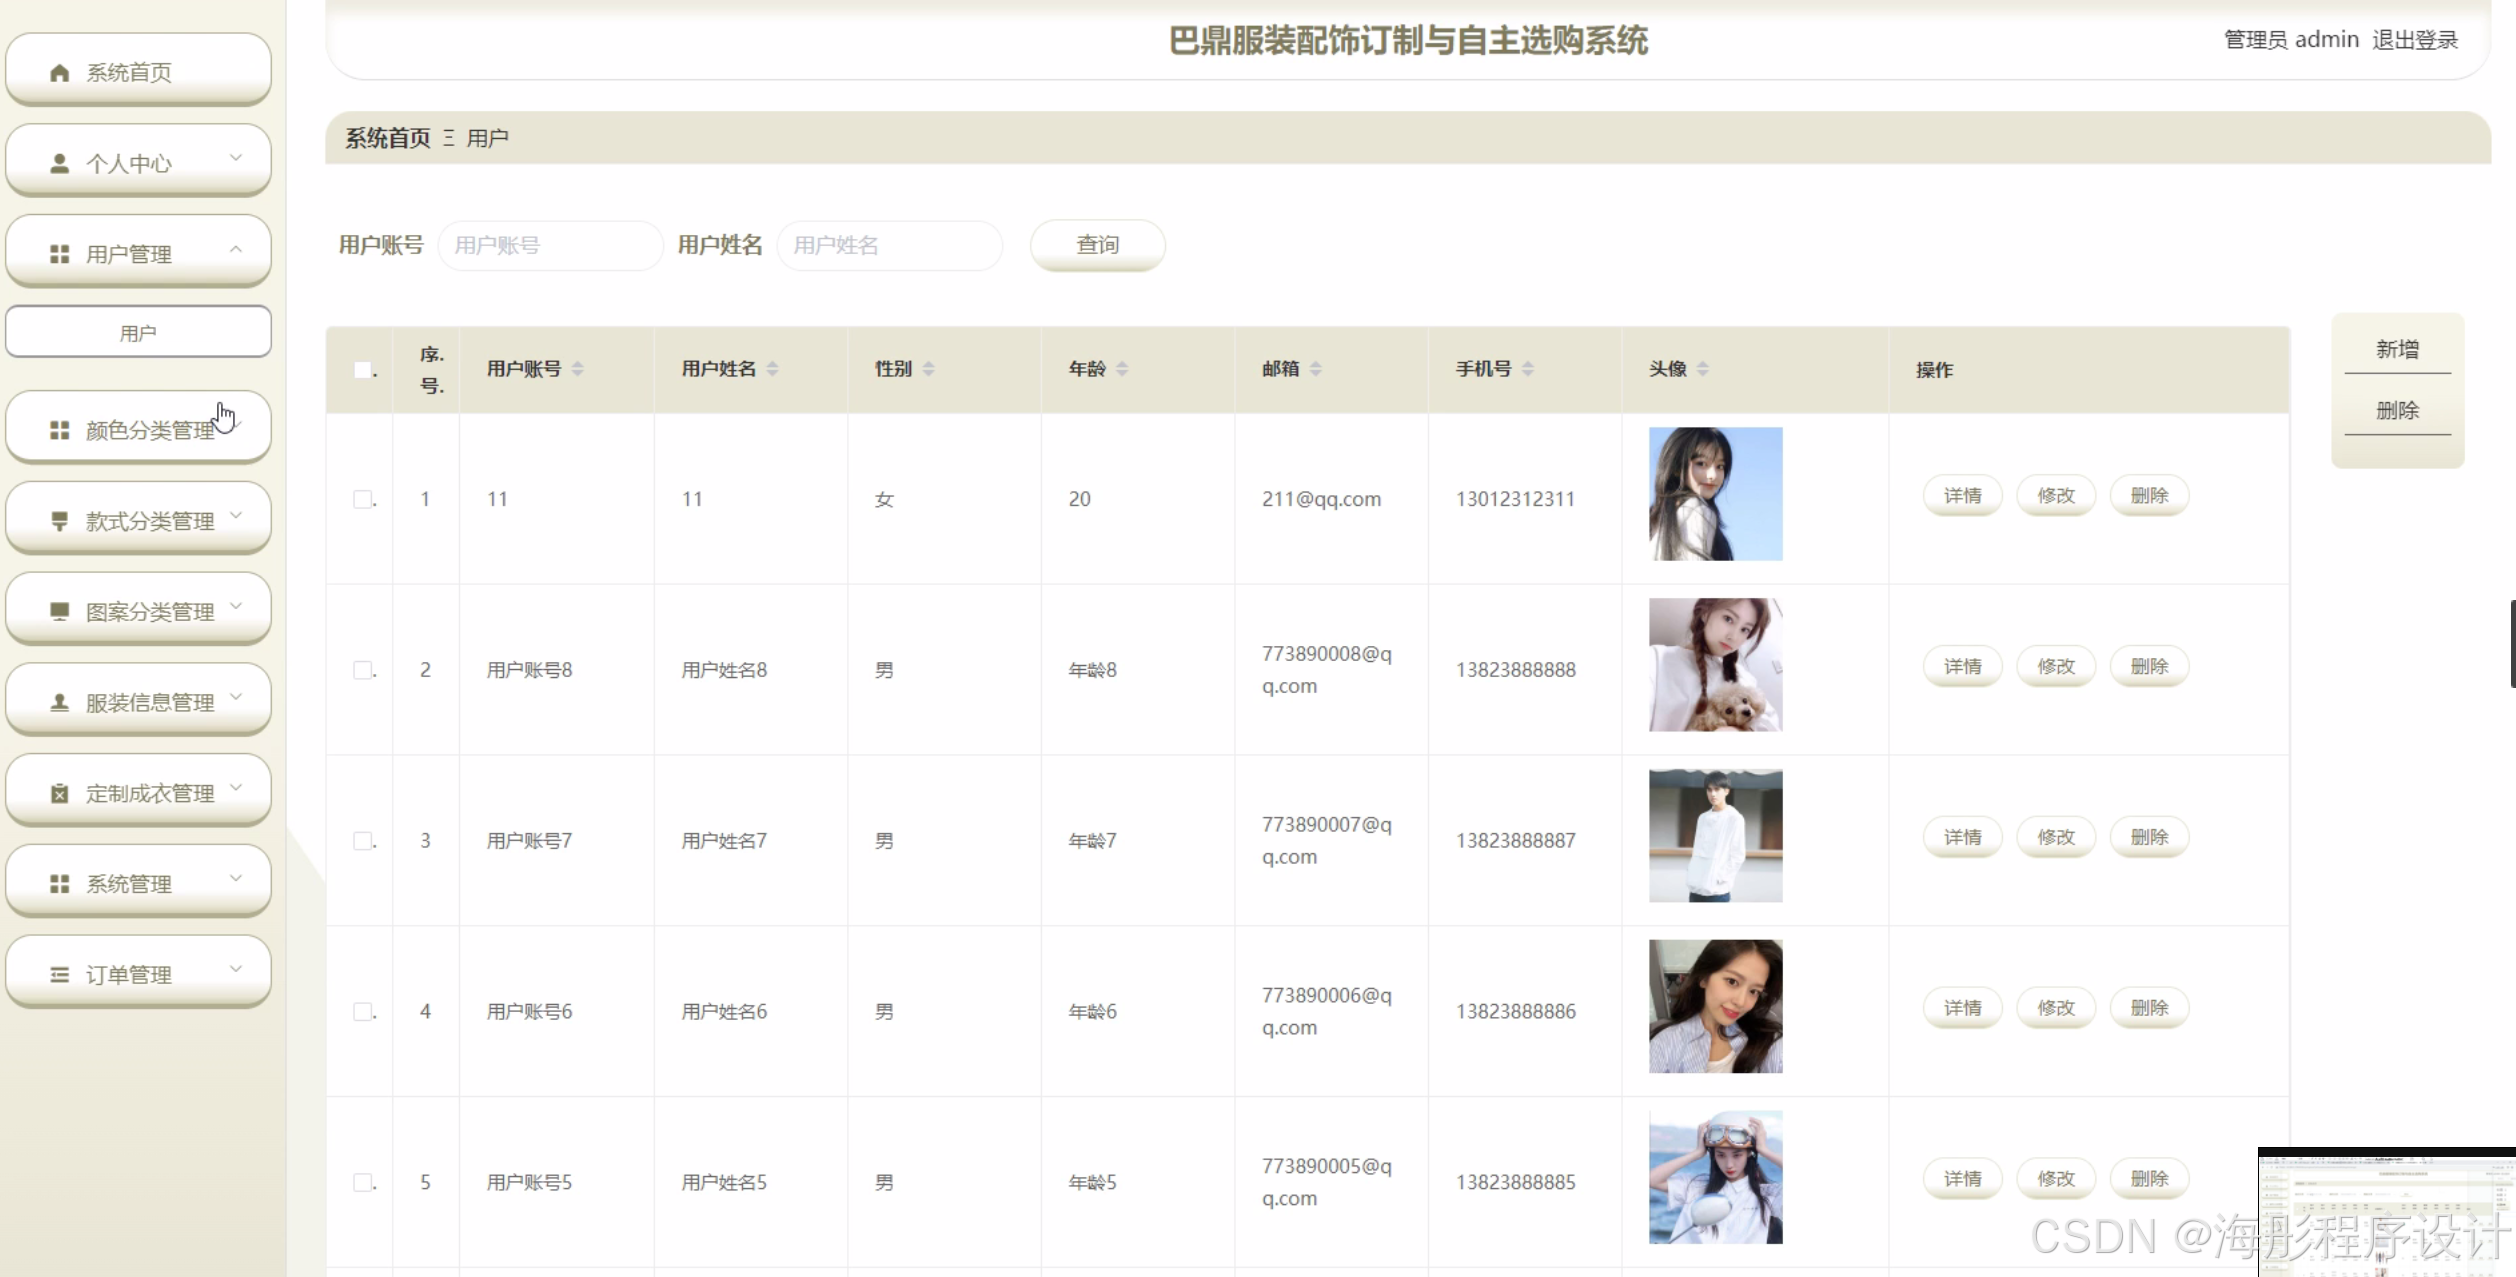
Task: Collapse the 用户管理 menu chevron
Action: (236, 249)
